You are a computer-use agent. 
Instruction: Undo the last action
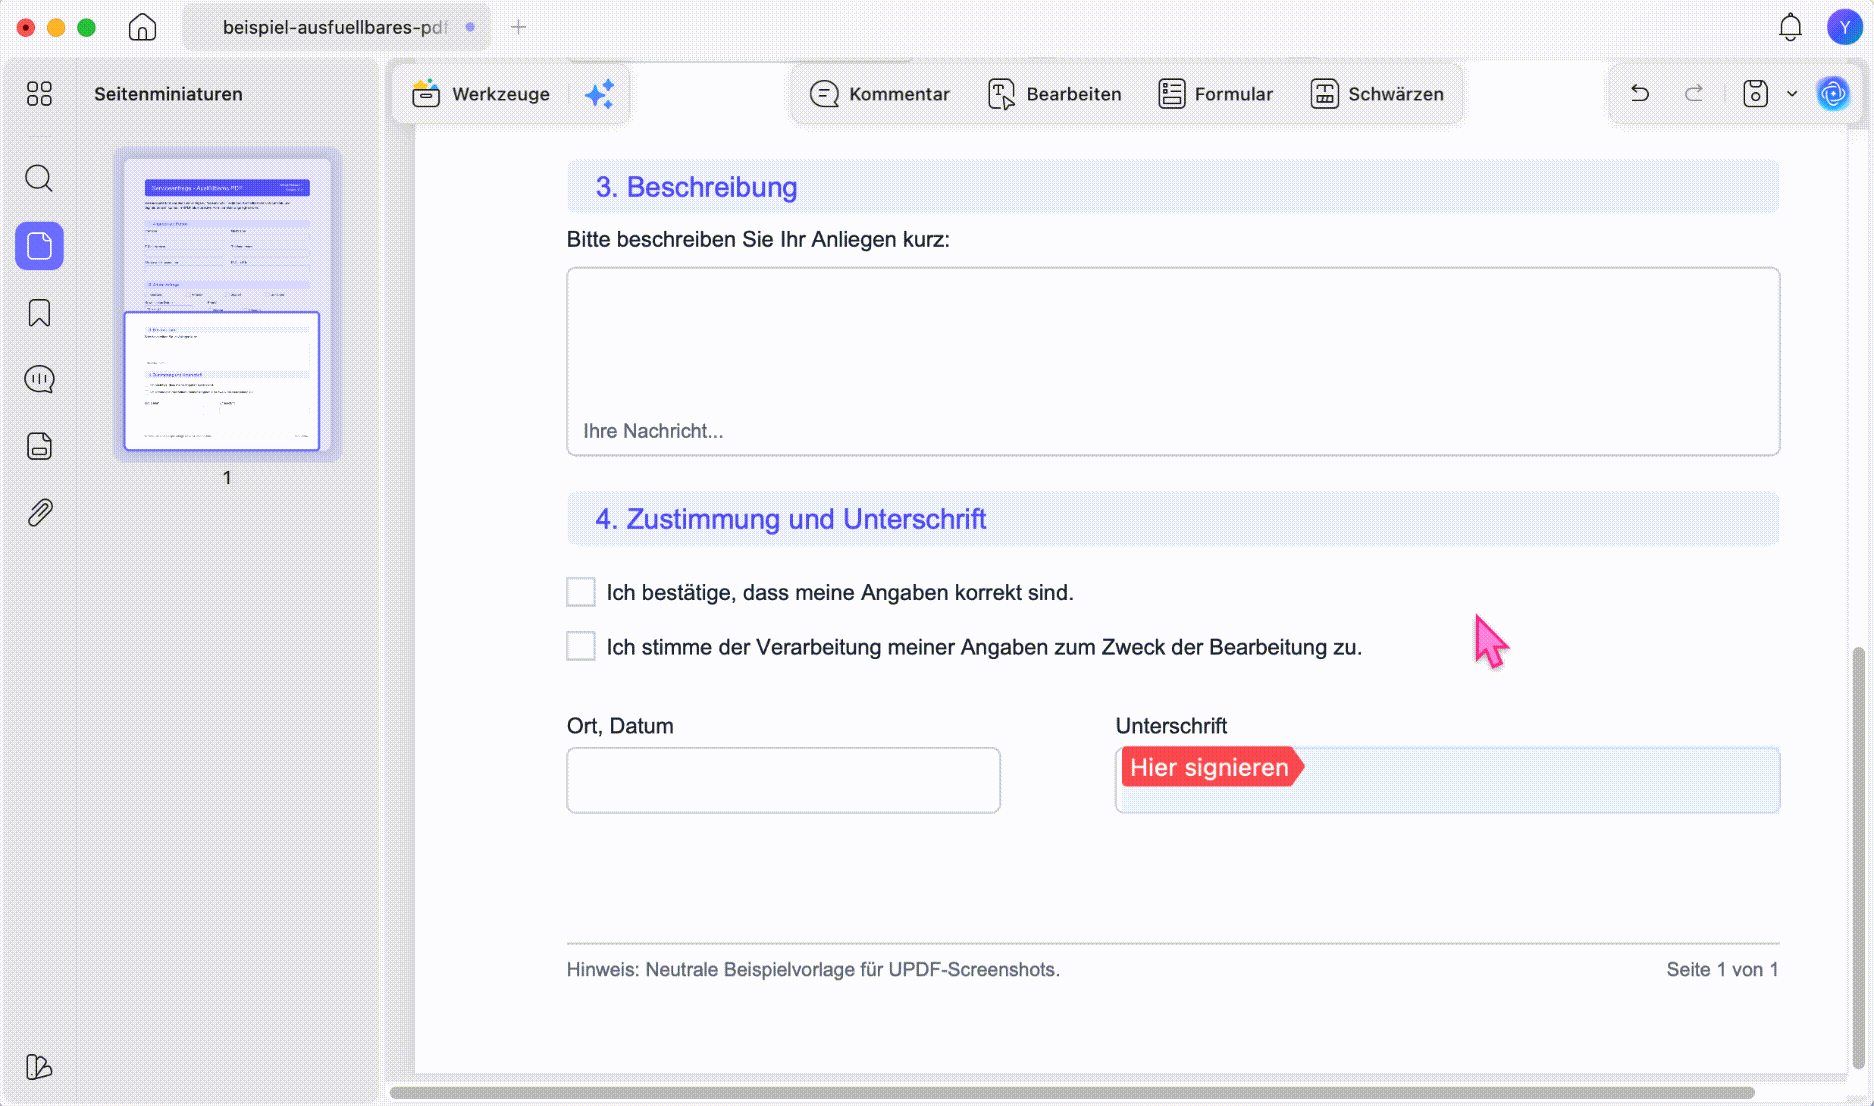point(1640,93)
